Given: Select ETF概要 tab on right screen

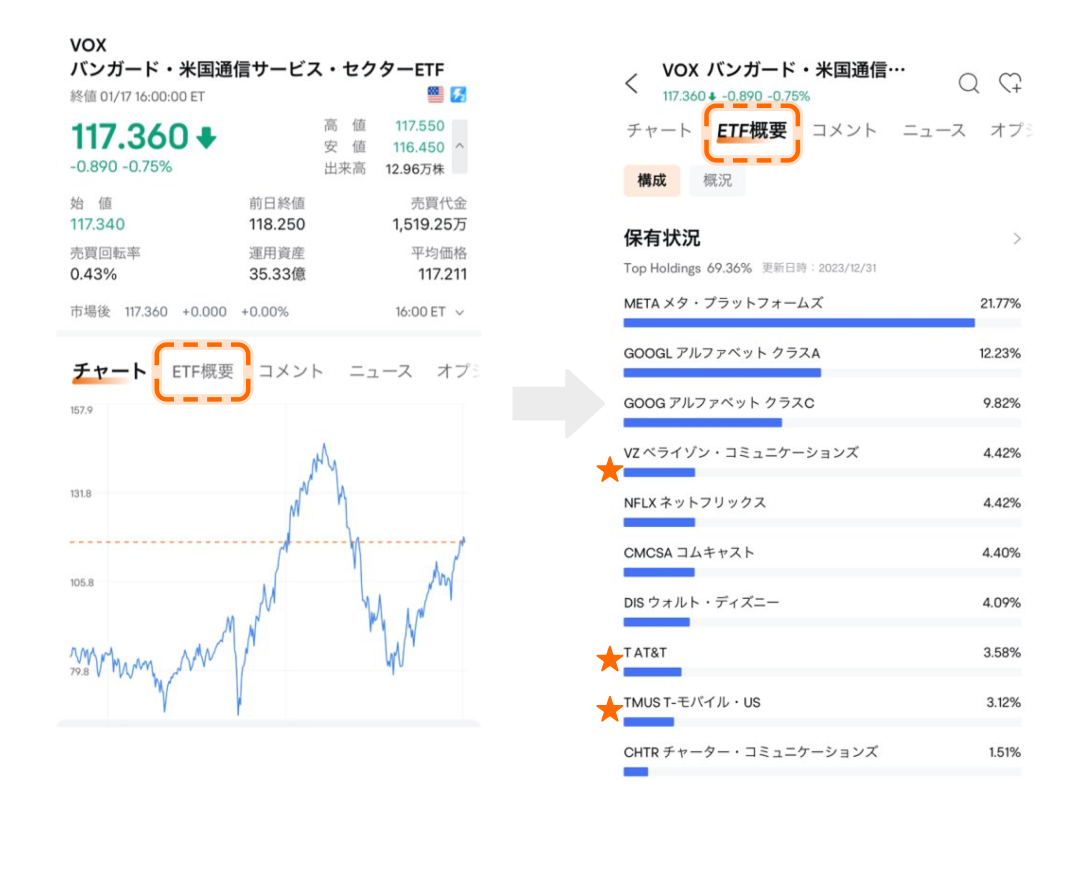Looking at the screenshot, I should tap(751, 131).
